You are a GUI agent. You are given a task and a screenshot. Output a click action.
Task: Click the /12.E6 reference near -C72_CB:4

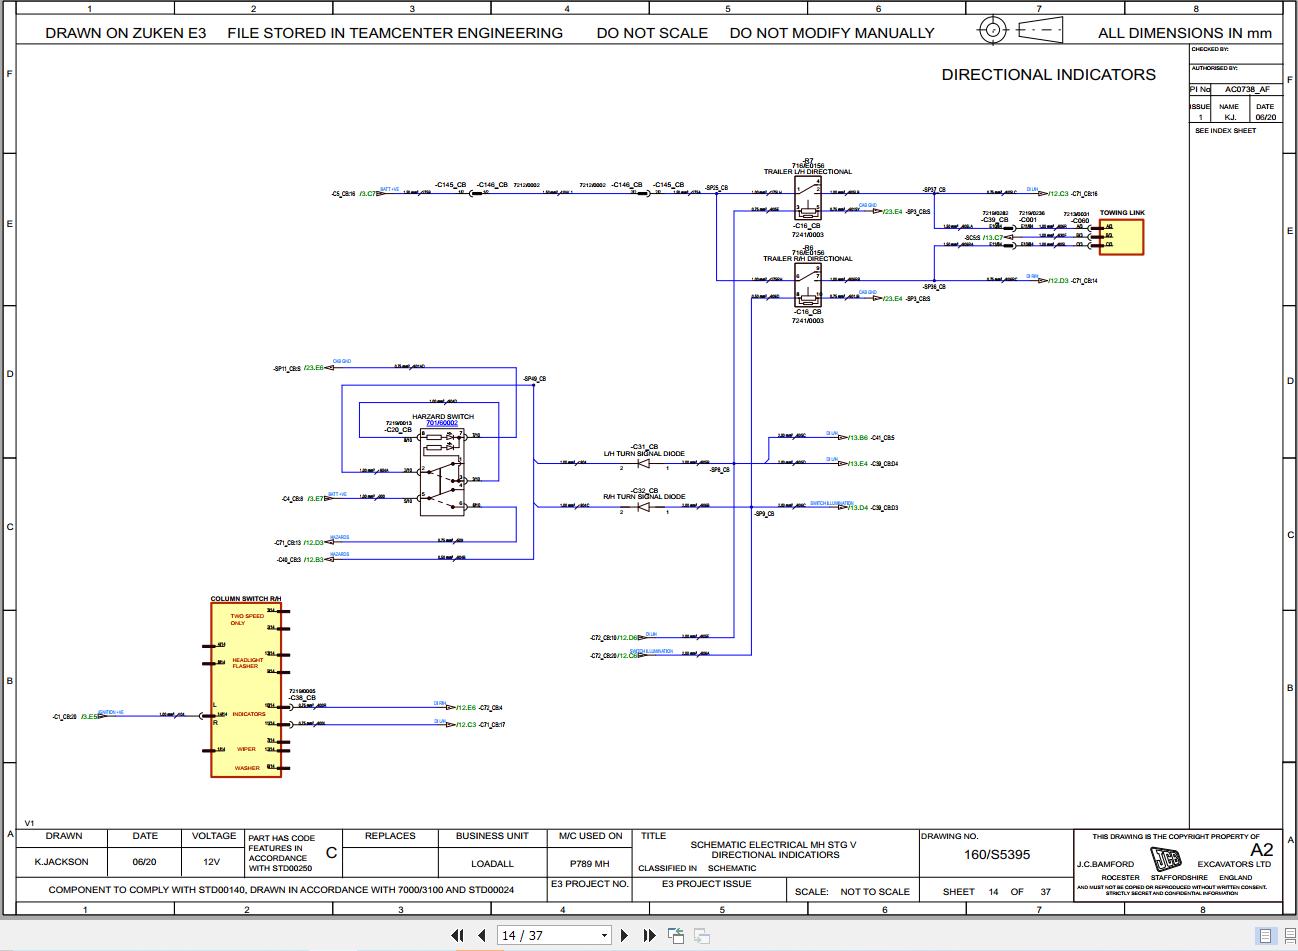click(x=465, y=708)
